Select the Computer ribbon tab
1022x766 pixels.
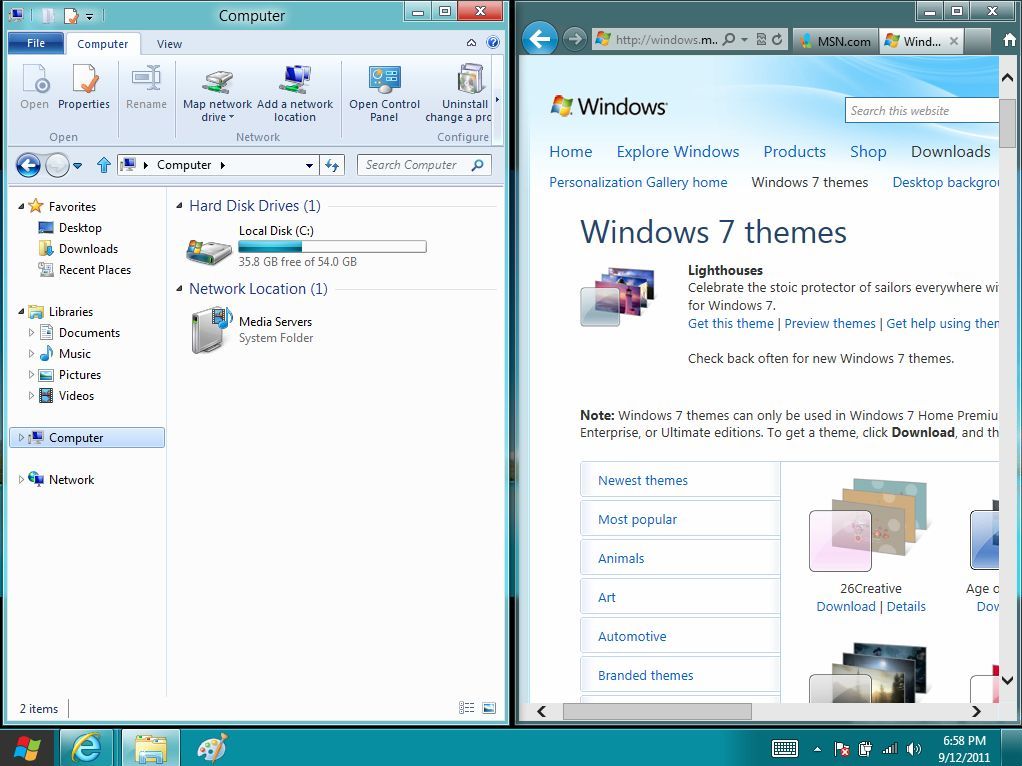(102, 44)
